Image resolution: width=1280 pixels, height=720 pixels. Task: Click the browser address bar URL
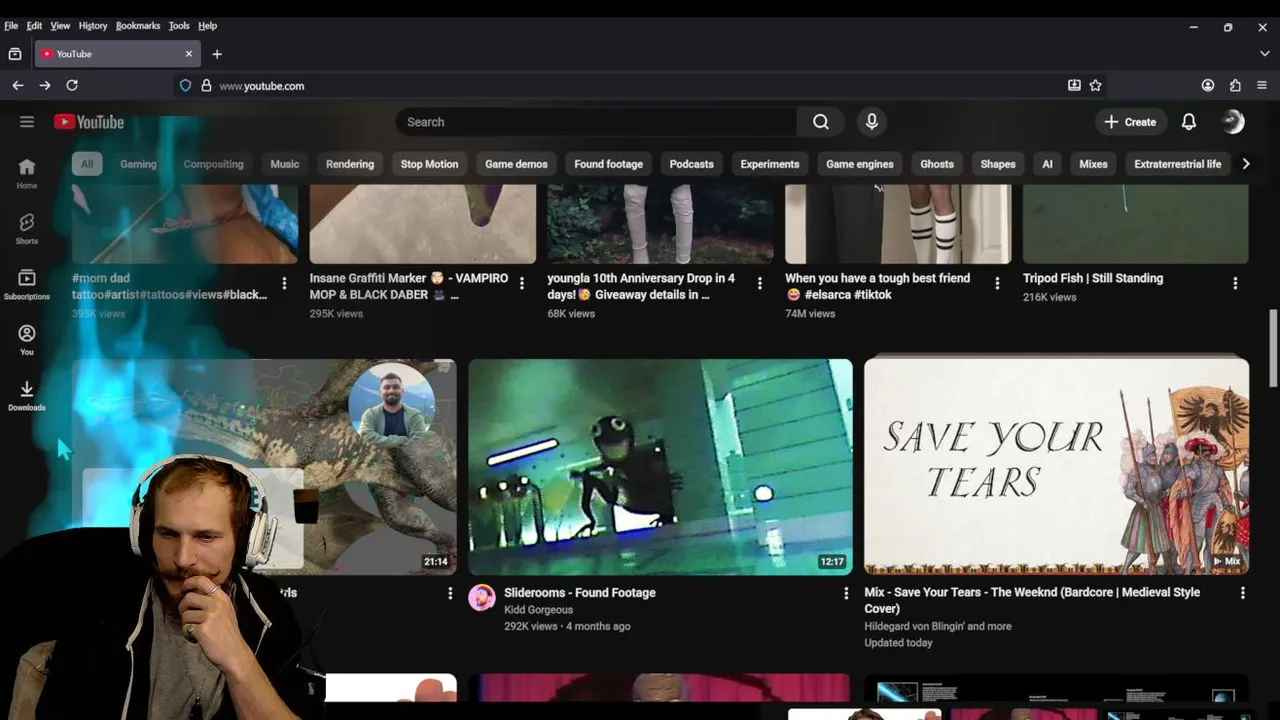[261, 86]
